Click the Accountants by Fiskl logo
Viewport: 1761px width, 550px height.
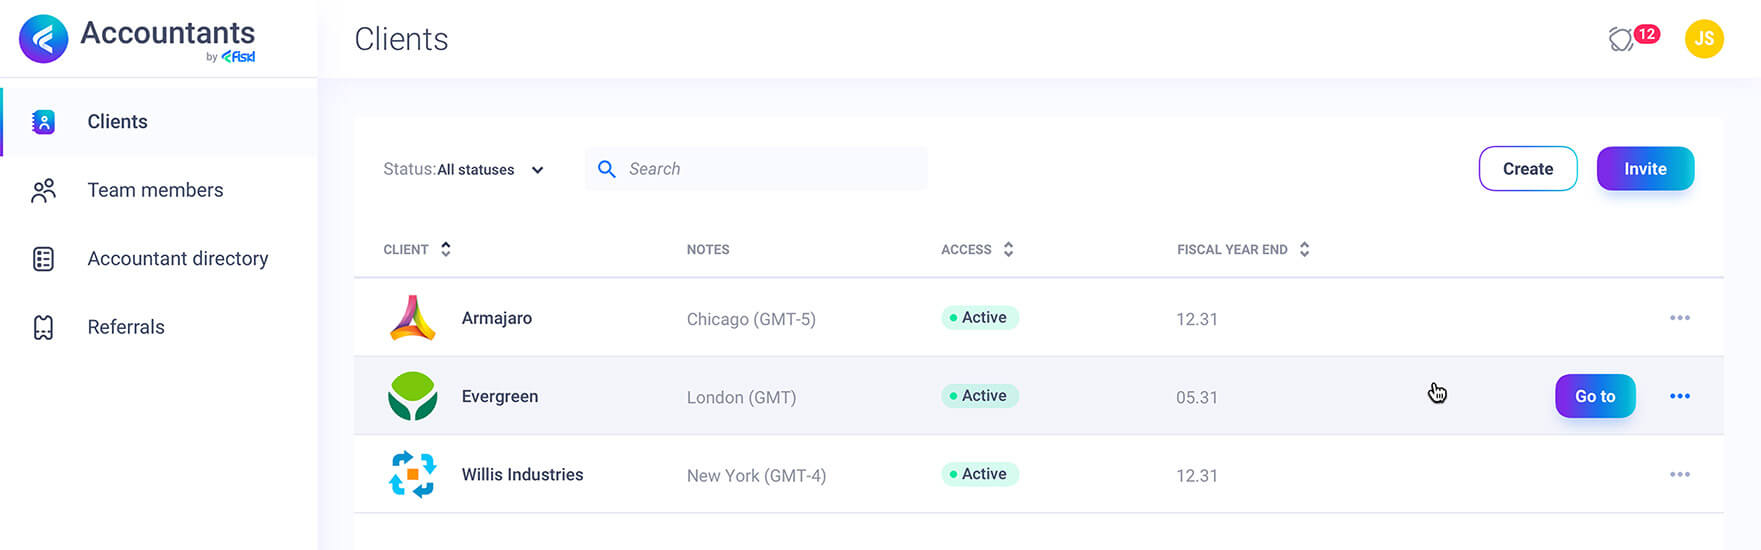(44, 39)
